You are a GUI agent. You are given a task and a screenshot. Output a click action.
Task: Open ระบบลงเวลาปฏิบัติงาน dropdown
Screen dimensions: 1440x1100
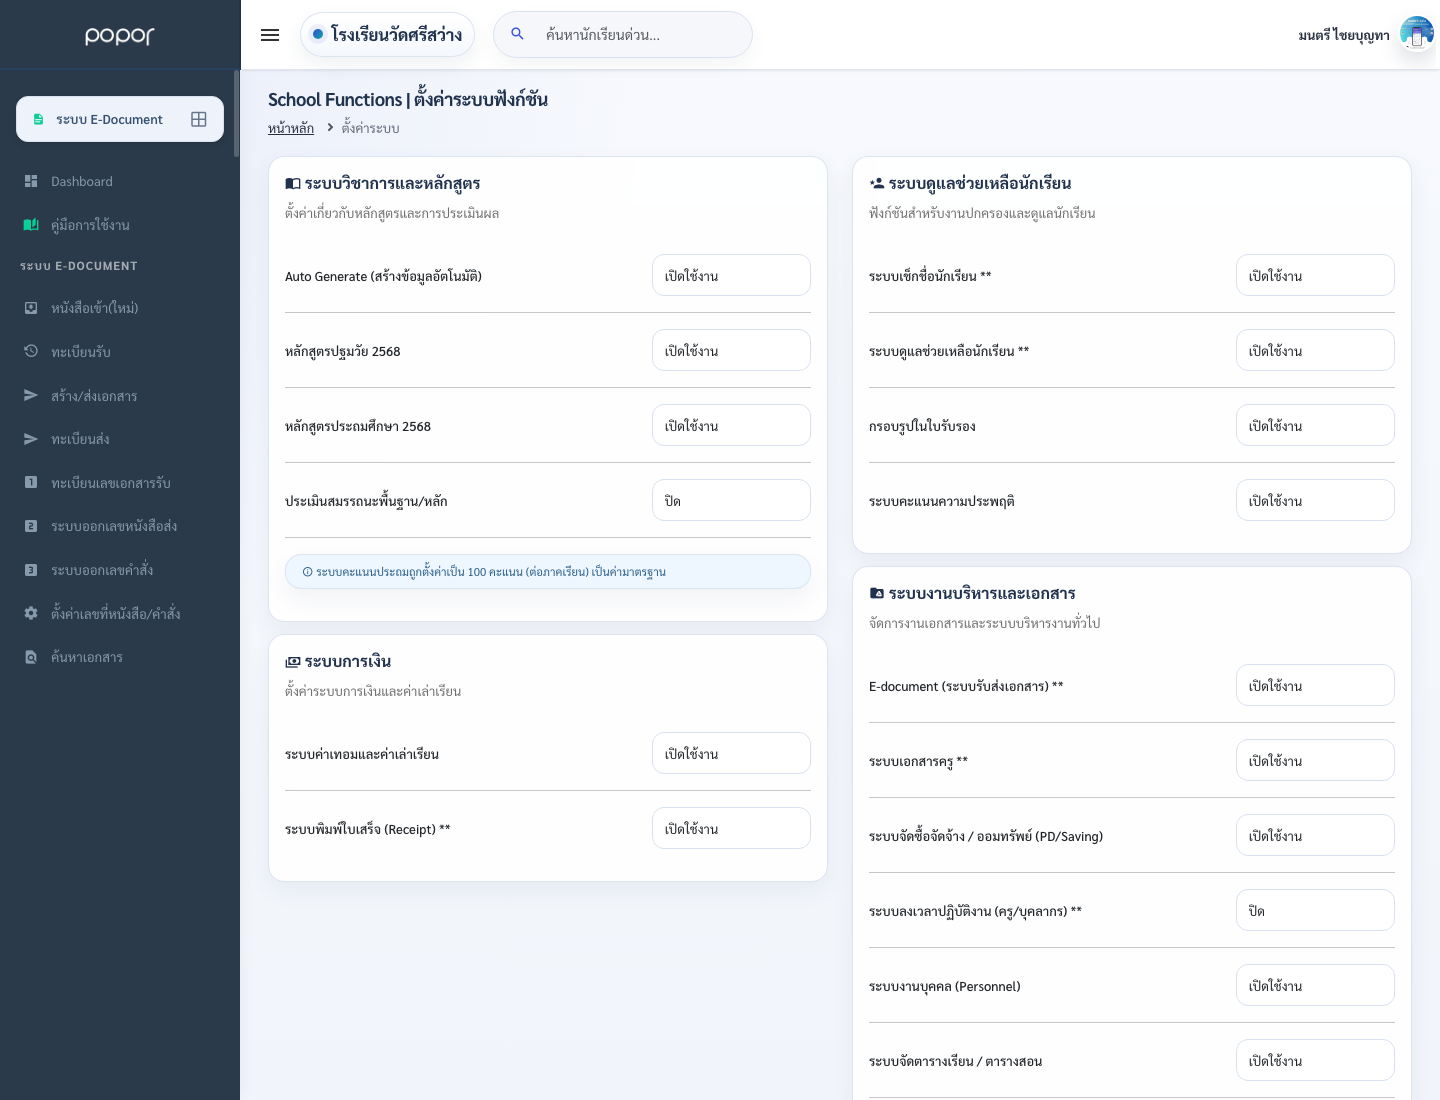[x=1315, y=910]
